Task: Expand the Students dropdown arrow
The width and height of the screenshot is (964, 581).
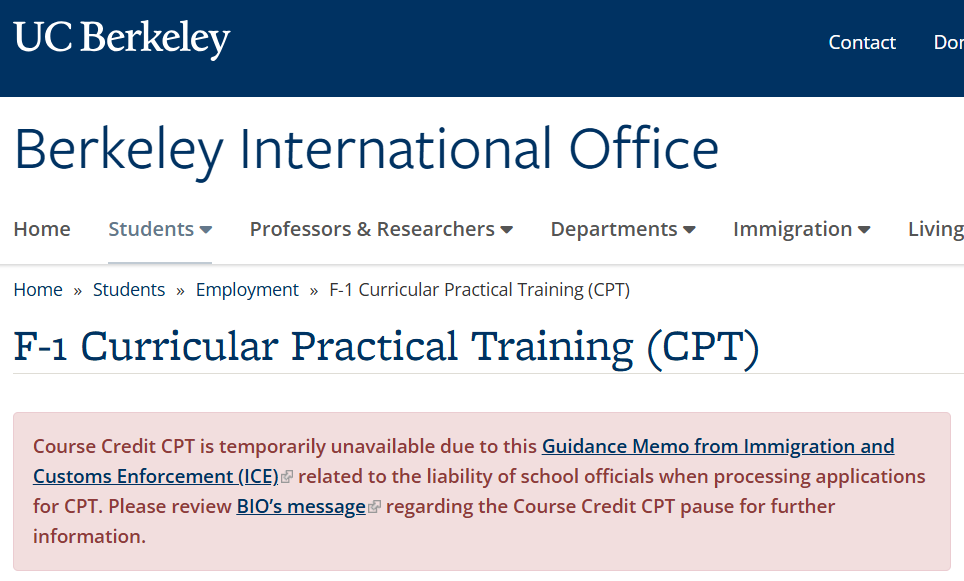Action: coord(206,230)
